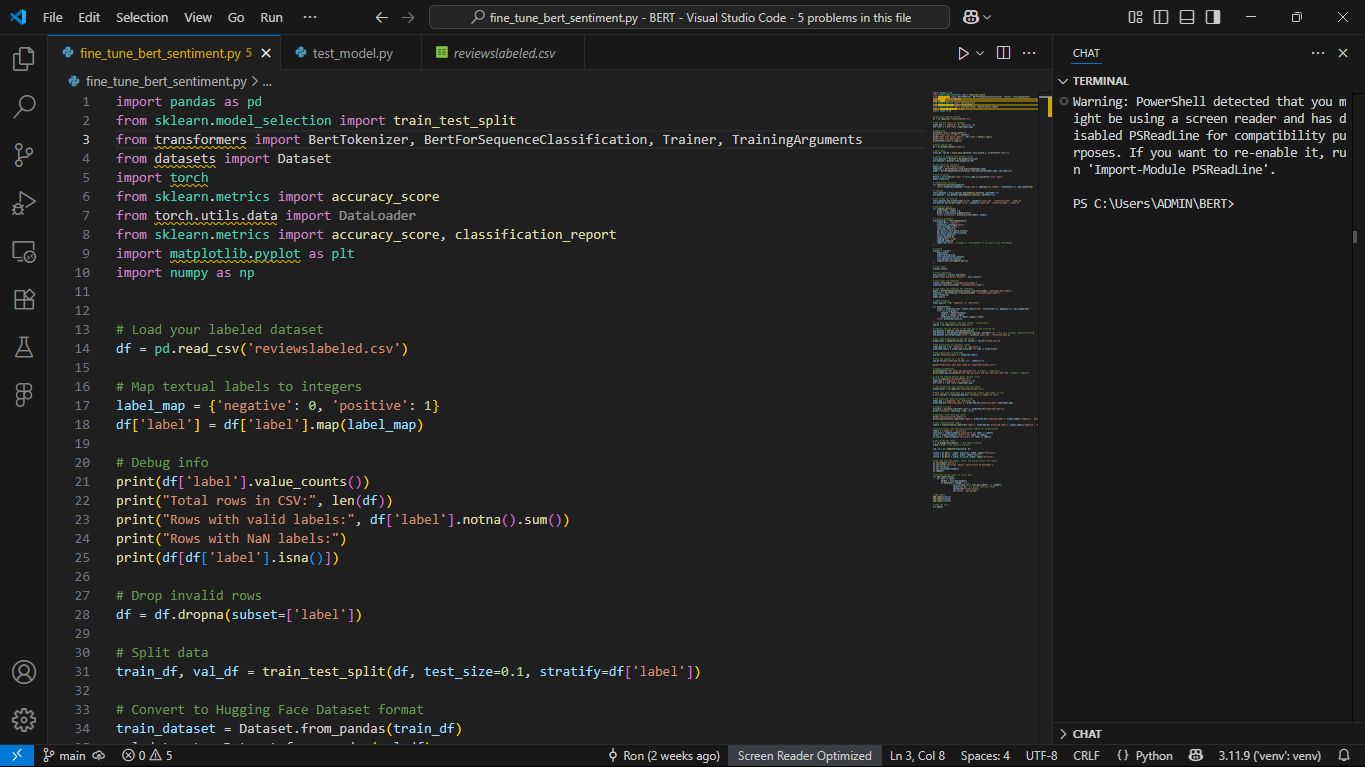Open the Copilot dropdown chevron in title bar
Image resolution: width=1365 pixels, height=767 pixels.
pos(987,17)
